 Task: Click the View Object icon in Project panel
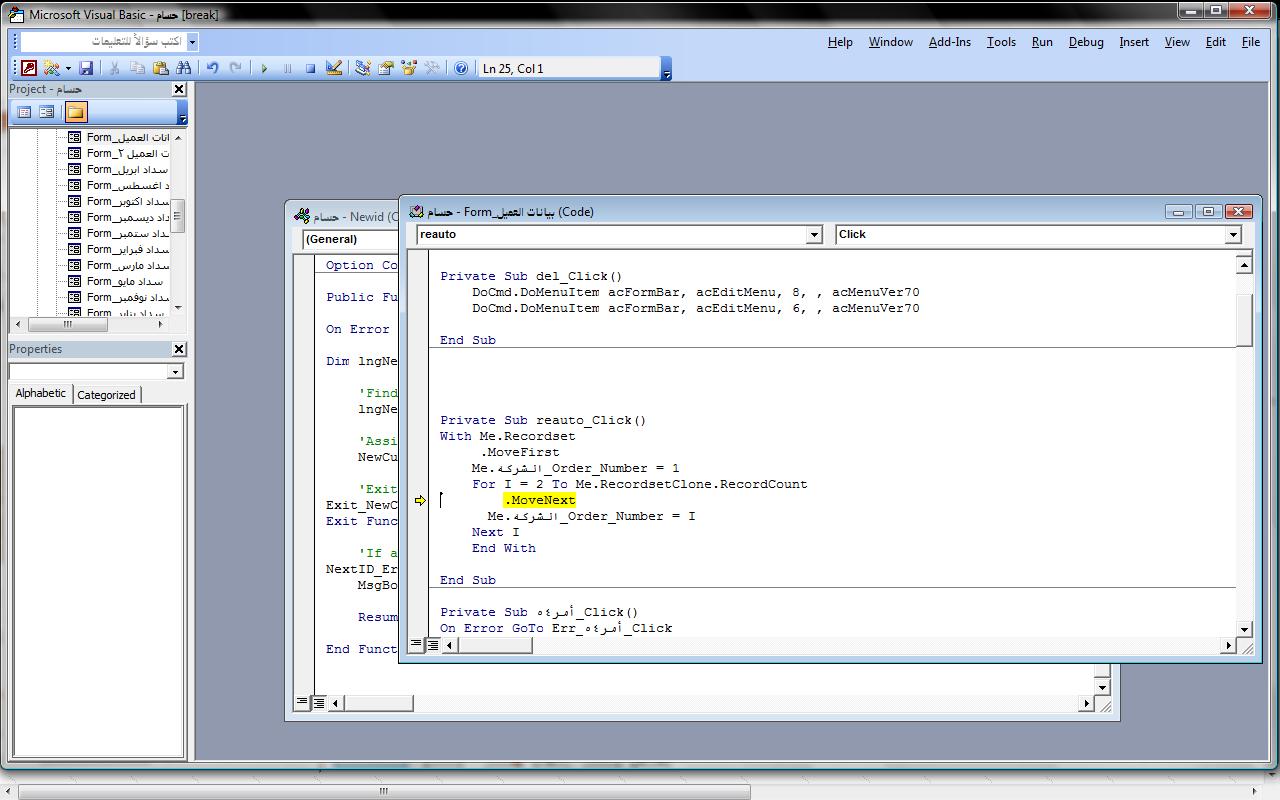click(x=46, y=112)
